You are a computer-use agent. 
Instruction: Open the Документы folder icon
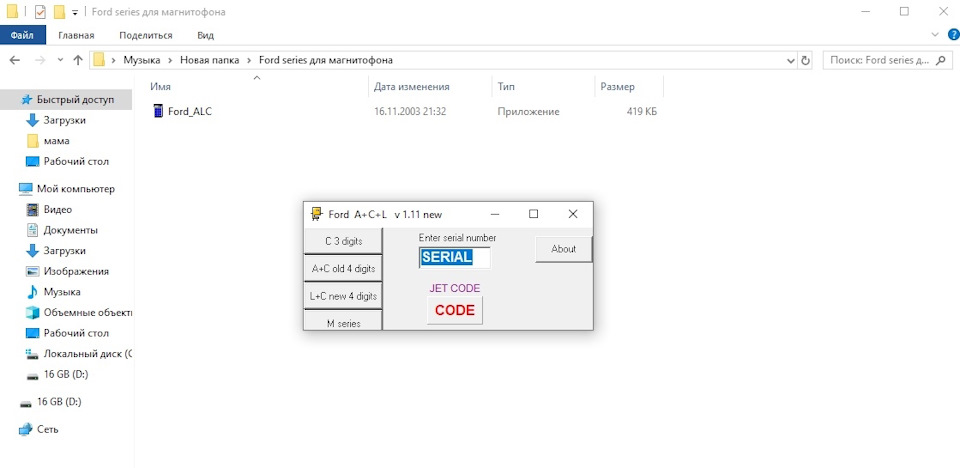[32, 230]
